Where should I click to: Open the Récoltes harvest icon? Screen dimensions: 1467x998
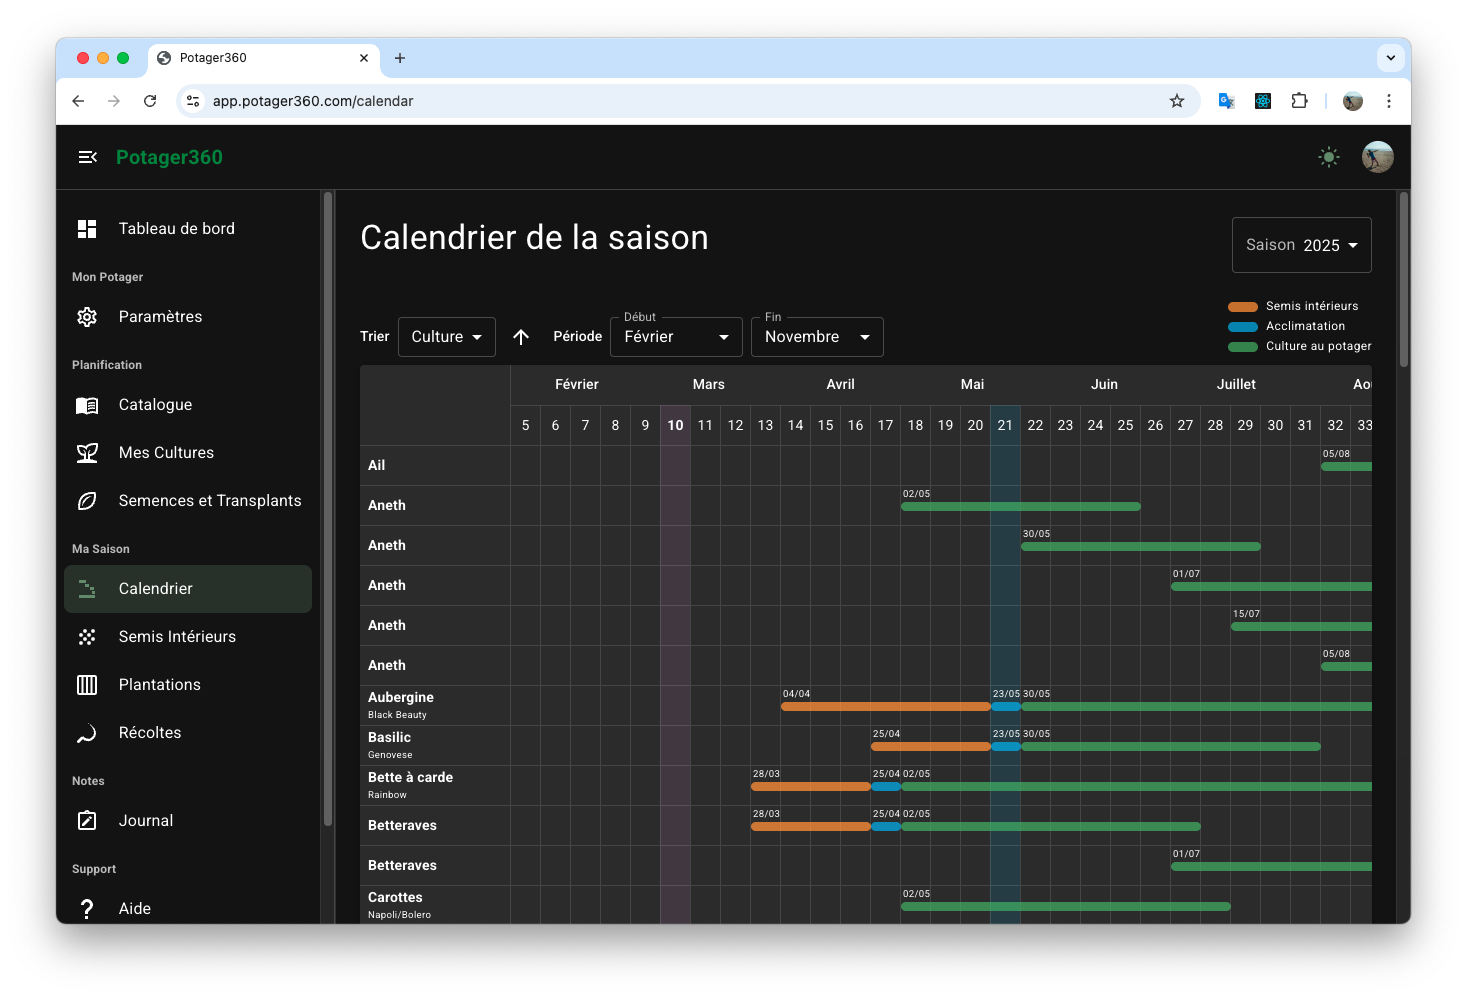tap(87, 732)
